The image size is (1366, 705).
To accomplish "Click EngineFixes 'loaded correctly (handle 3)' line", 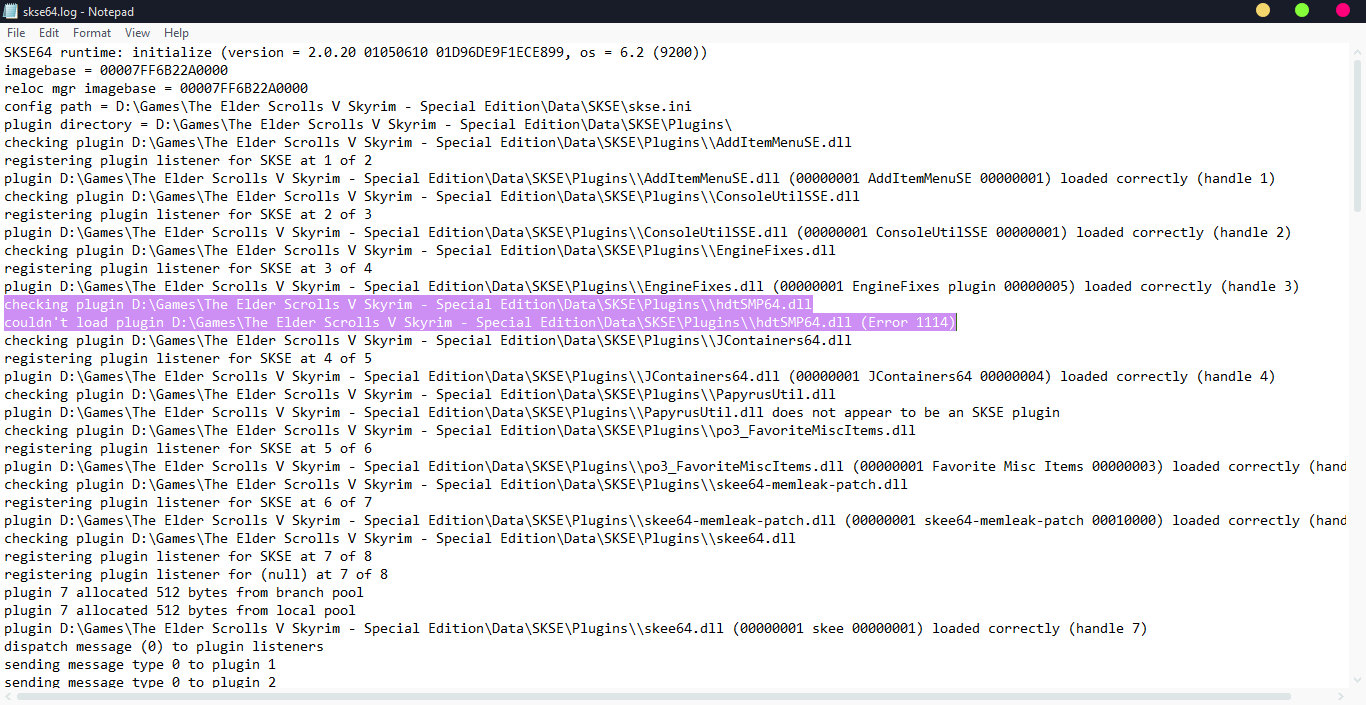I will [652, 286].
